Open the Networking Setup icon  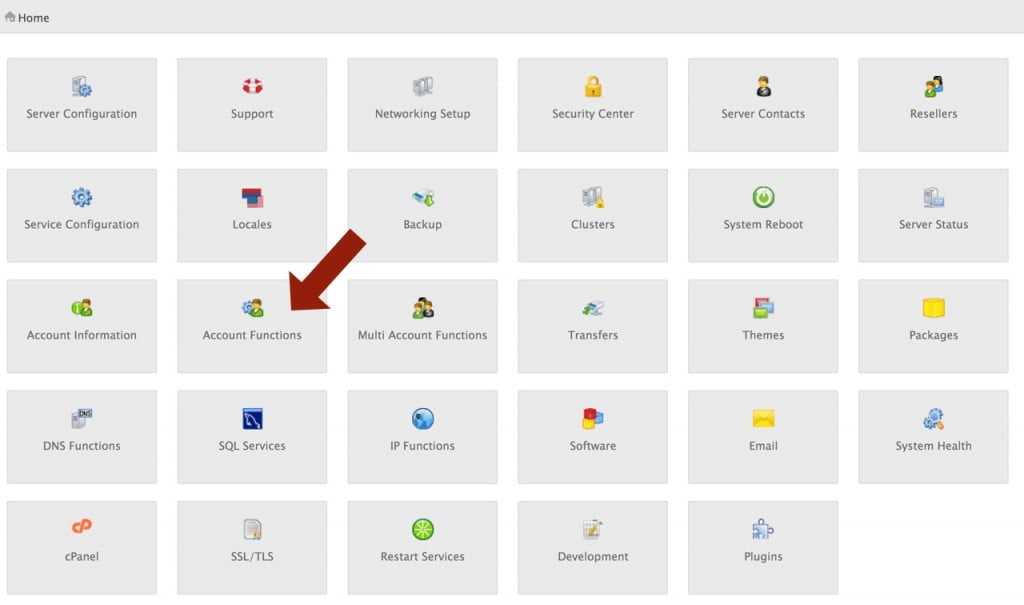point(423,86)
